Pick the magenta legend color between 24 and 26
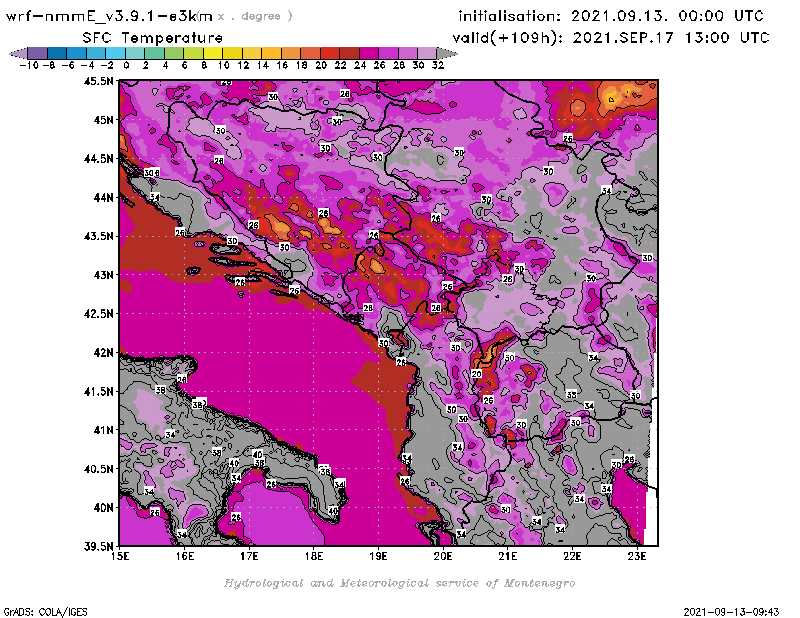Screen dimensions: 800x618 [369, 54]
